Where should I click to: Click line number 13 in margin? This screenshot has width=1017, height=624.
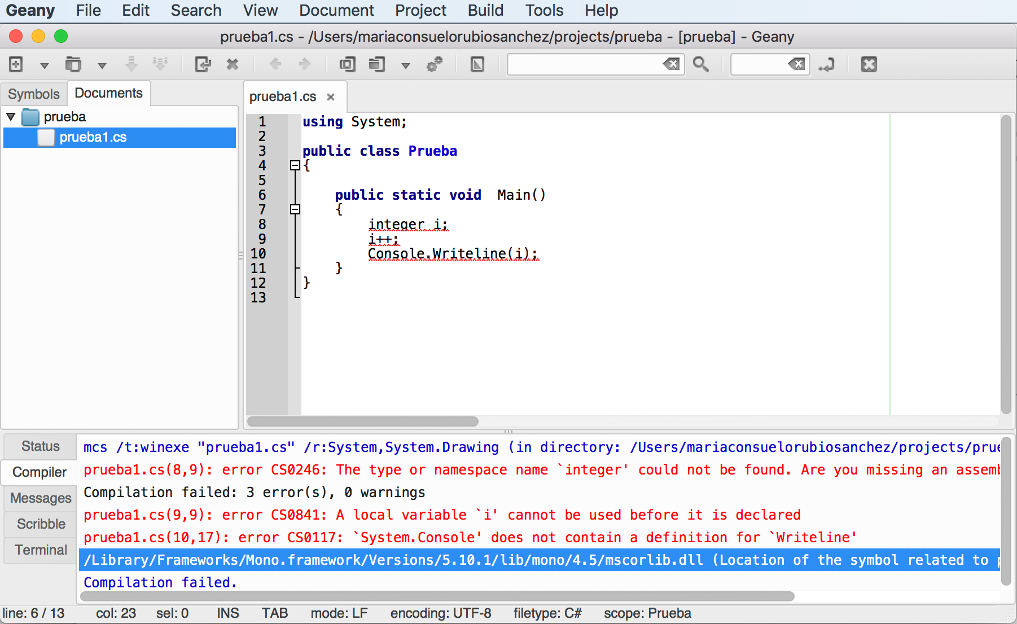tap(258, 298)
